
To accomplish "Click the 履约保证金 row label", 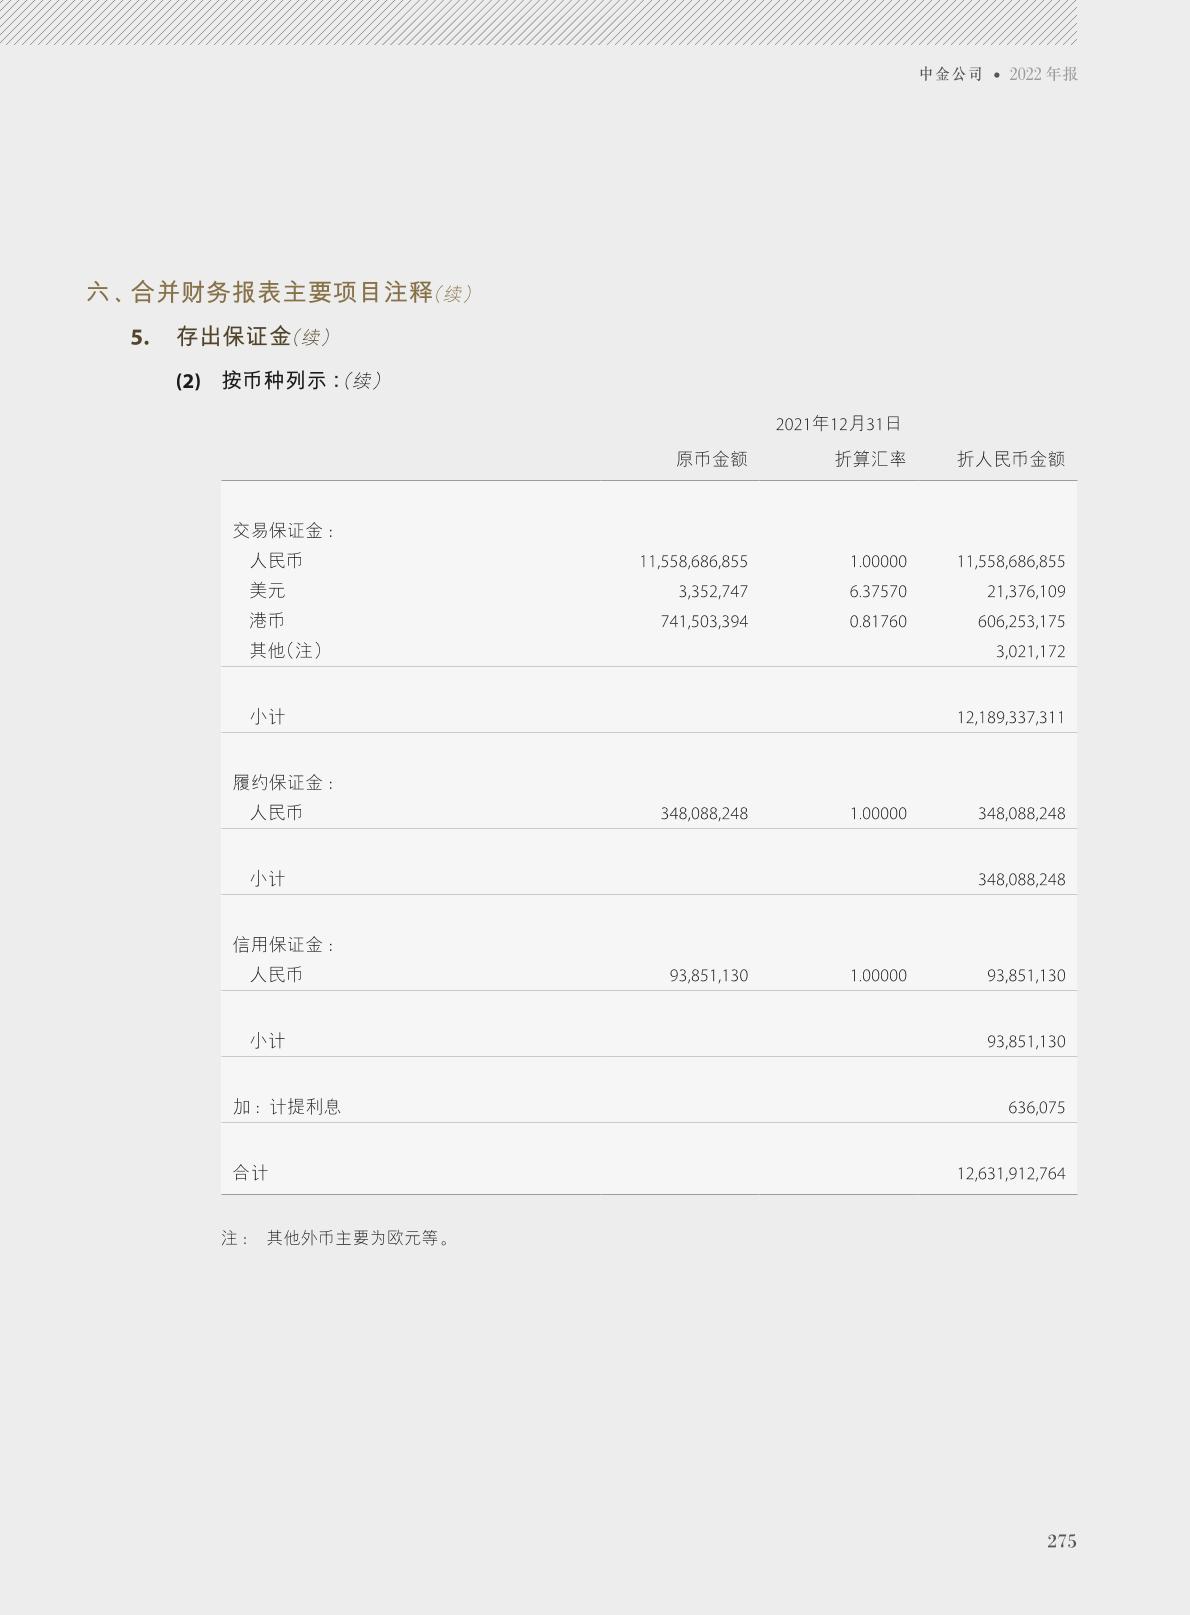I will tap(283, 783).
